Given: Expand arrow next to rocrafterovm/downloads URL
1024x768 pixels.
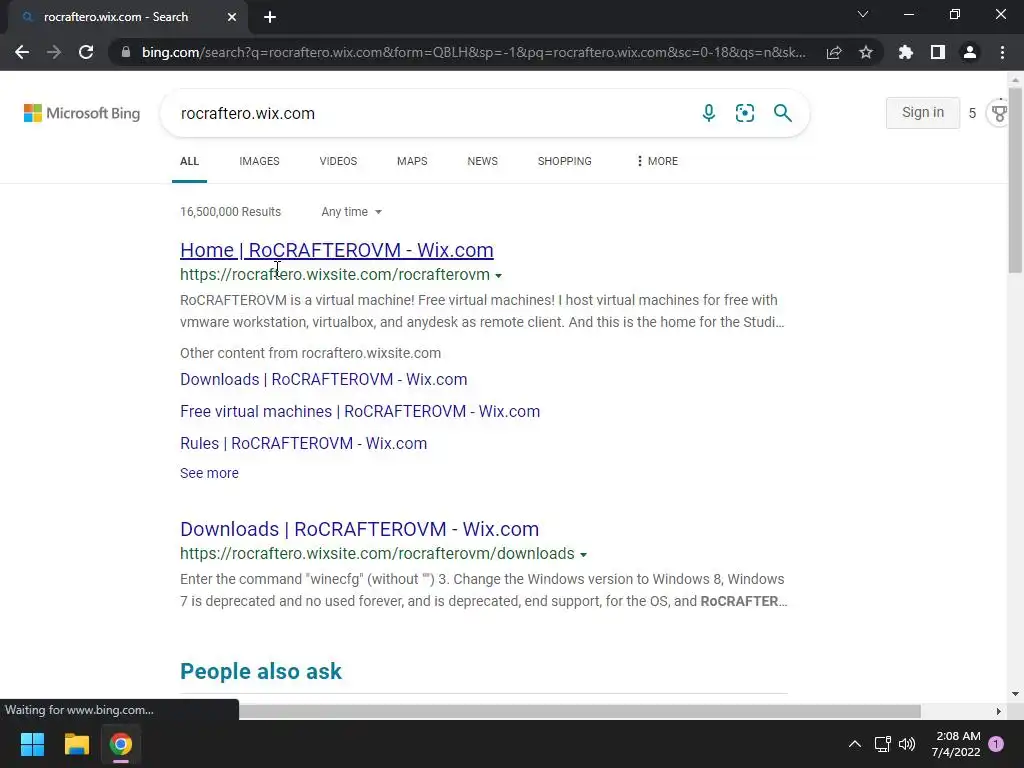Looking at the screenshot, I should pos(583,554).
